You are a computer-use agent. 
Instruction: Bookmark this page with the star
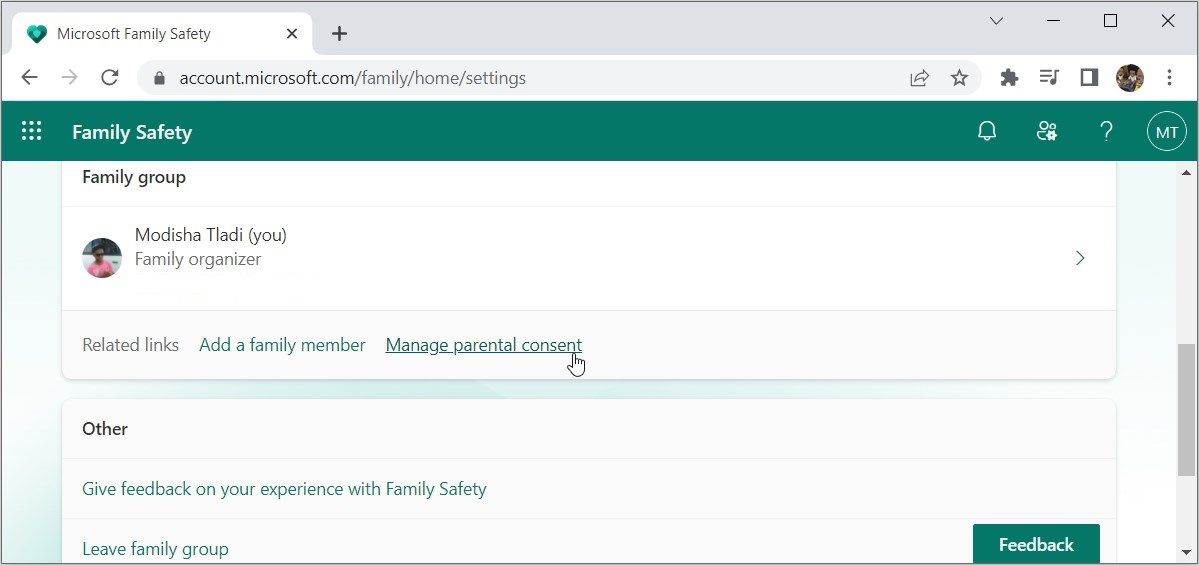pyautogui.click(x=959, y=77)
